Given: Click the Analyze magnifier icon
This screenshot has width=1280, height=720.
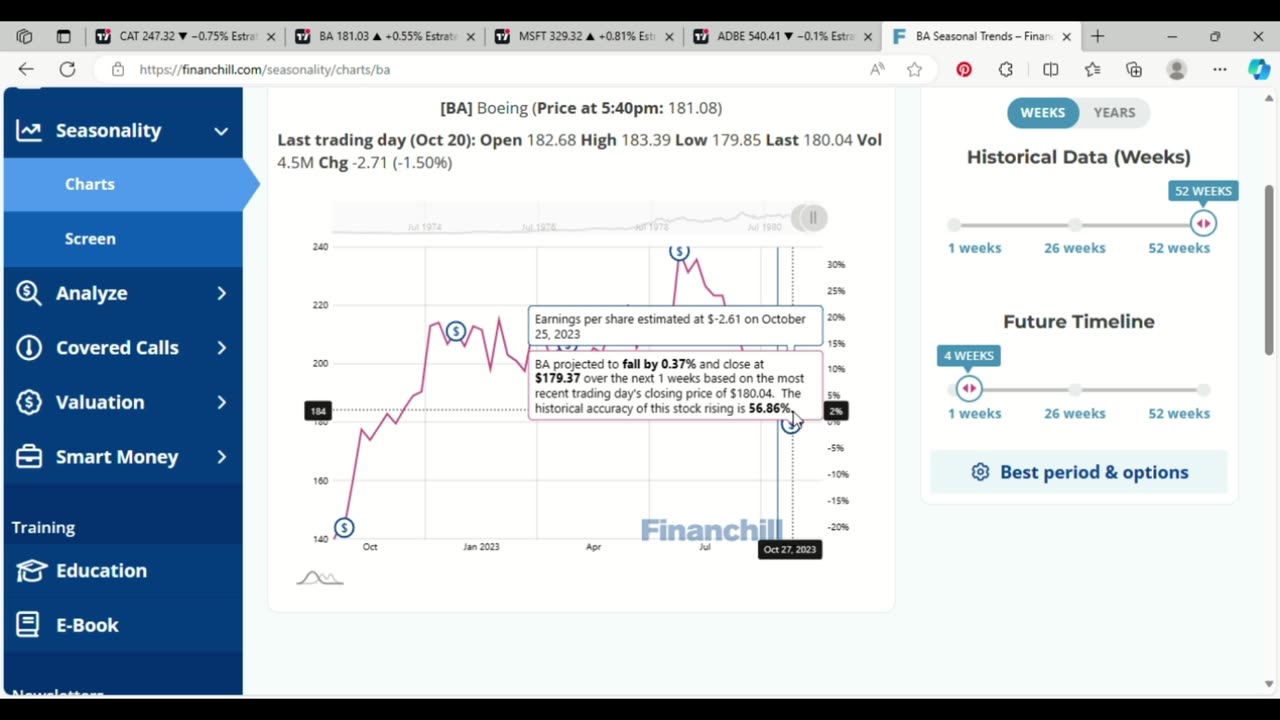Looking at the screenshot, I should [x=29, y=293].
